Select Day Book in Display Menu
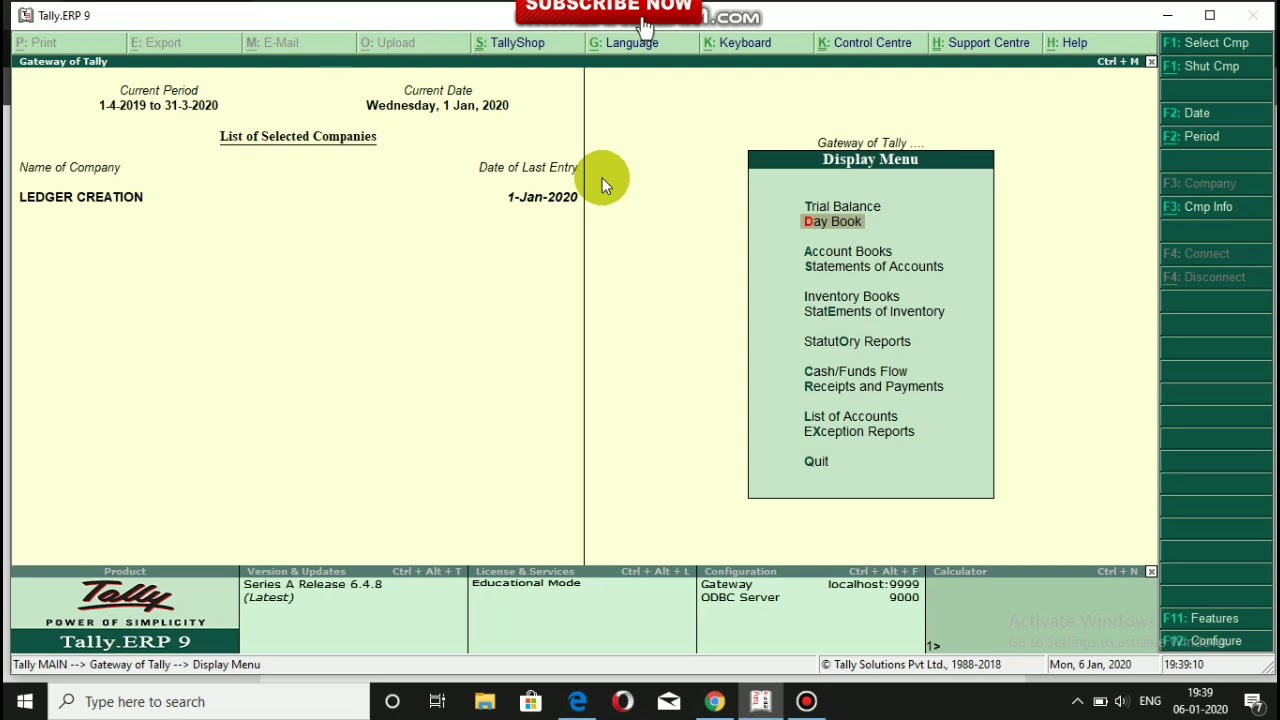Viewport: 1280px width, 720px height. 832,221
